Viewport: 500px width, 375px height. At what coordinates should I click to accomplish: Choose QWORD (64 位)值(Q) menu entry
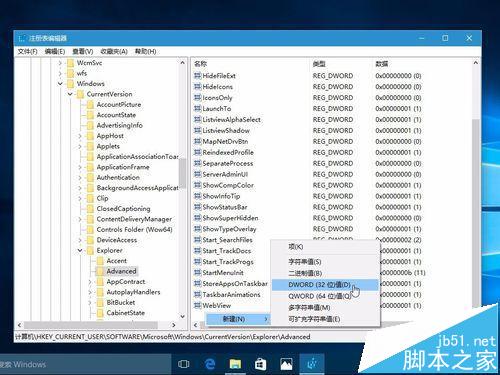coord(325,296)
